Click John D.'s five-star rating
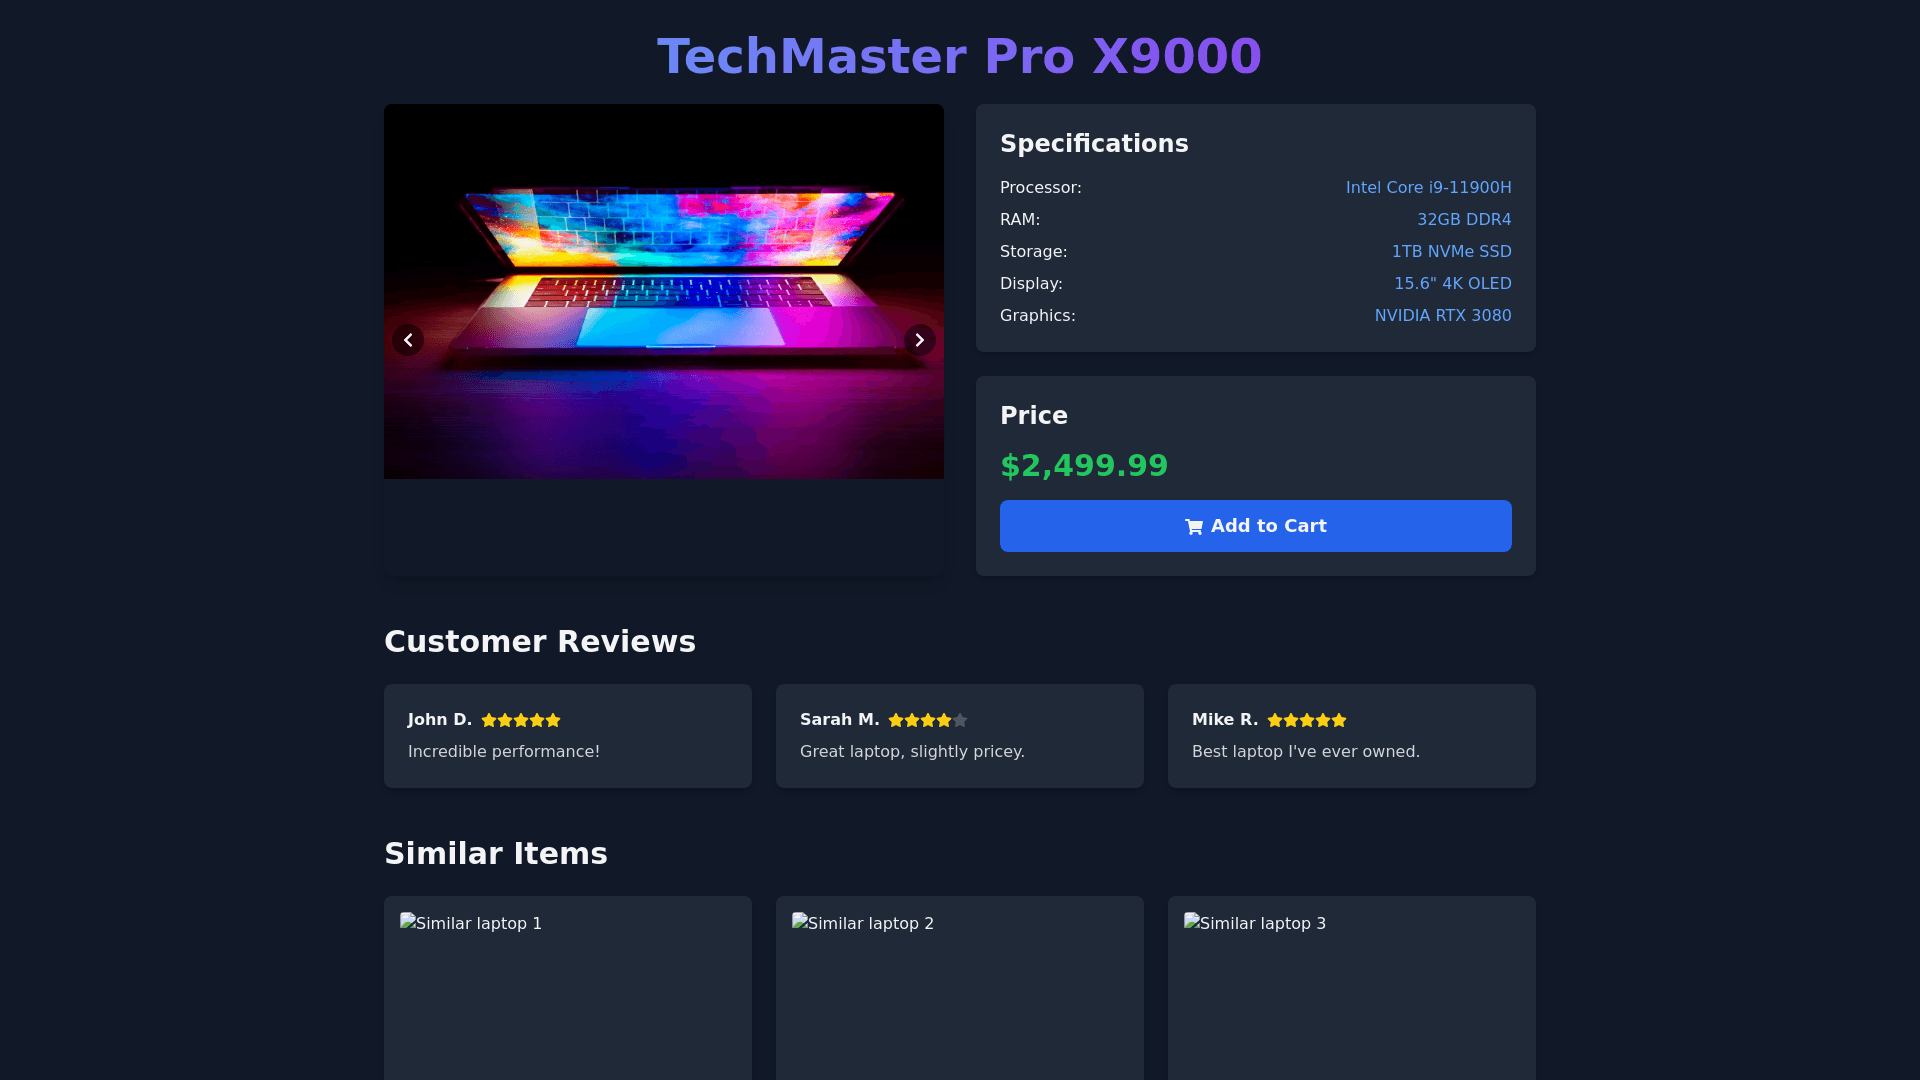Image resolution: width=1920 pixels, height=1080 pixels. (521, 720)
